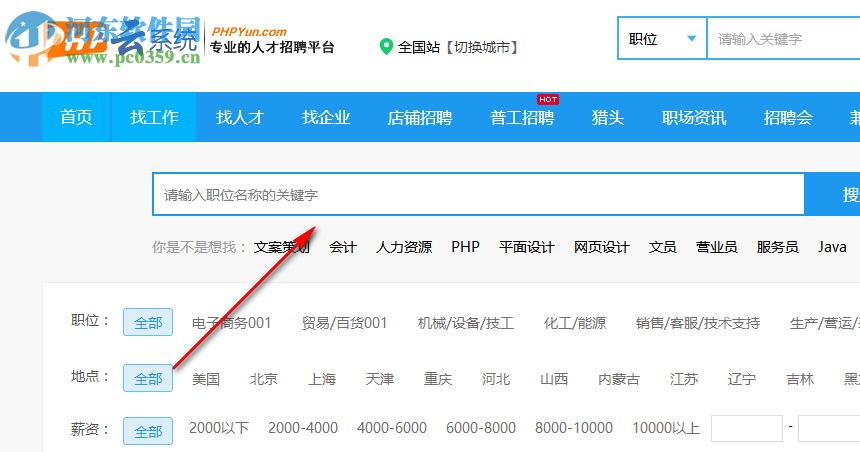This screenshot has width=860, height=452.
Task: Filter location by 上海
Action: [322, 379]
